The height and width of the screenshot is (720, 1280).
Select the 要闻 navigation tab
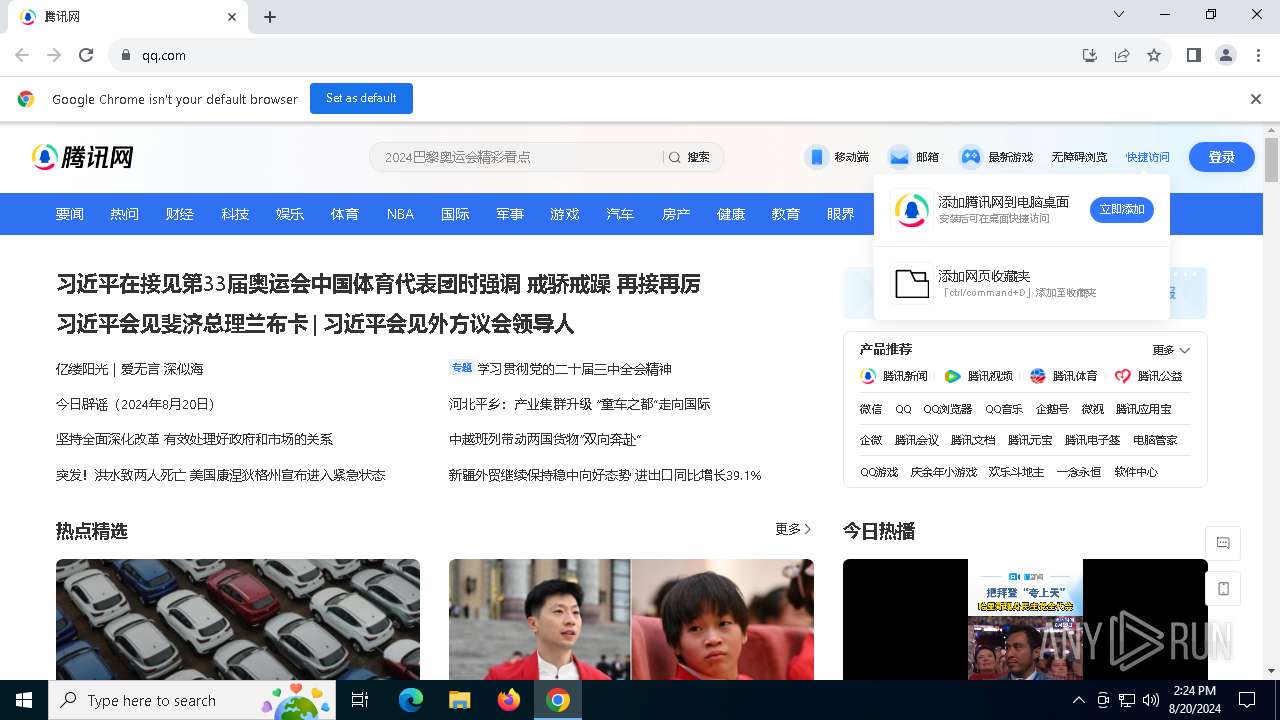[70, 214]
